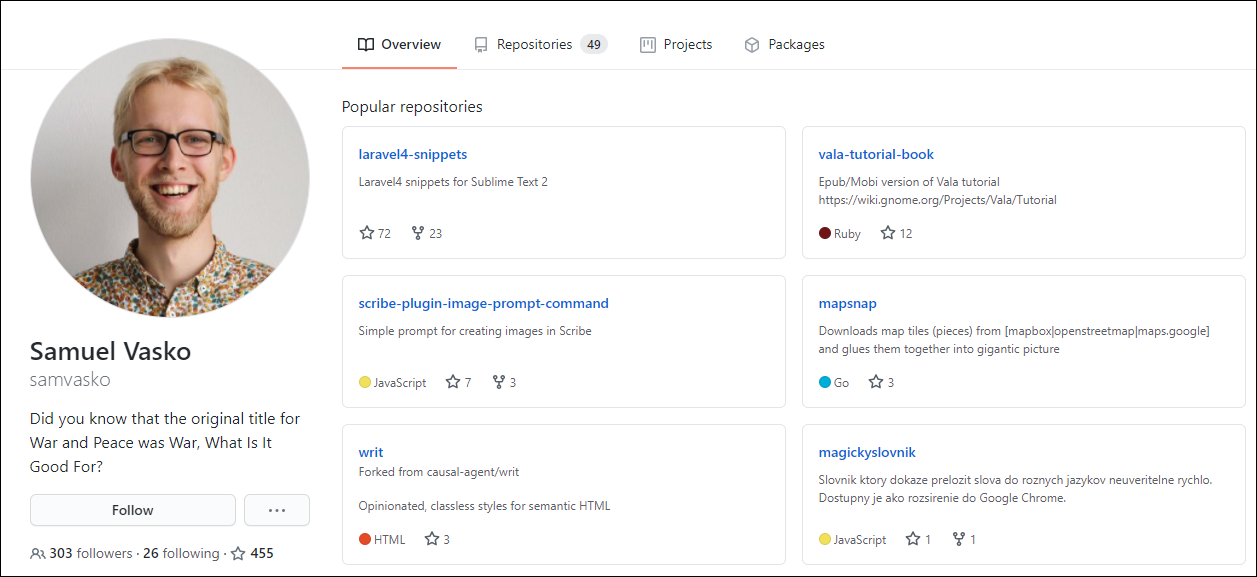This screenshot has width=1257, height=577.
Task: Click the HTML language color dot
Action: [365, 539]
